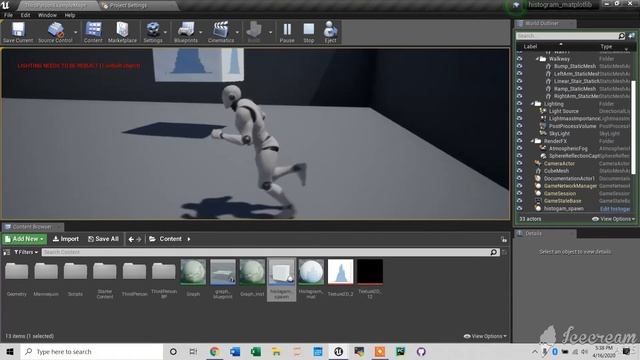Launch the Marketplace from the toolbar

122,32
